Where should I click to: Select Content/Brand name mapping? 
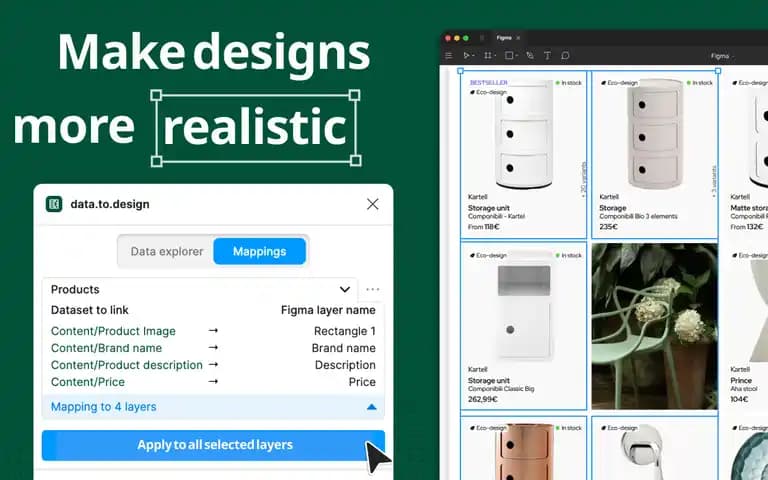pyautogui.click(x=106, y=348)
